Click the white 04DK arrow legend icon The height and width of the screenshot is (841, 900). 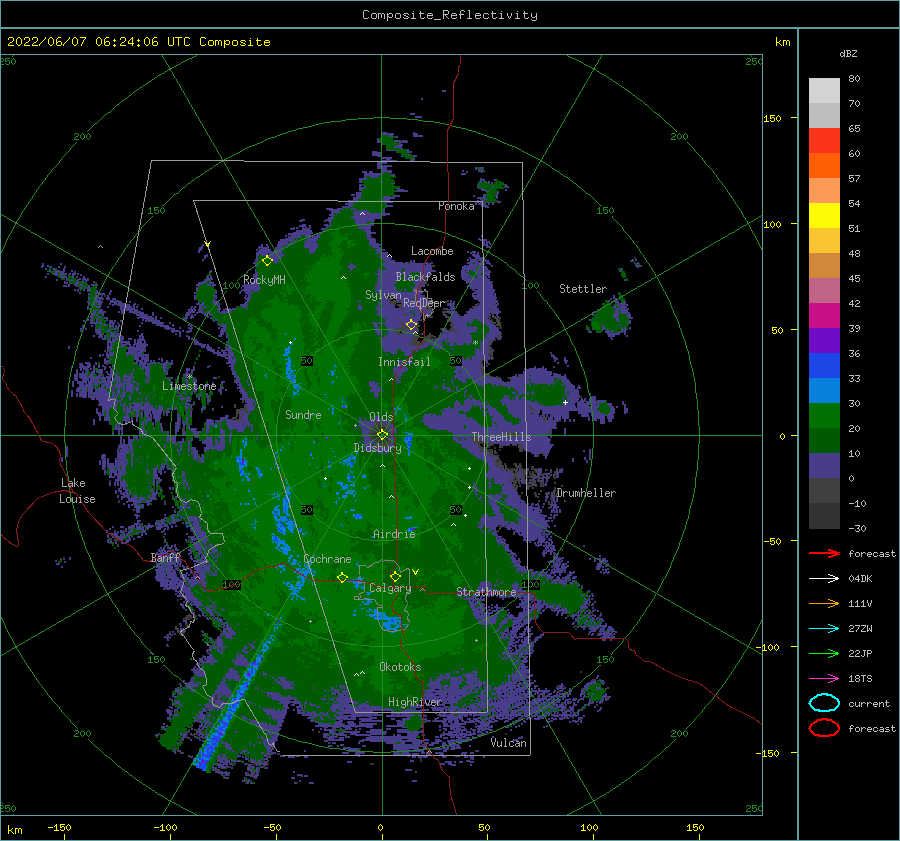824,579
